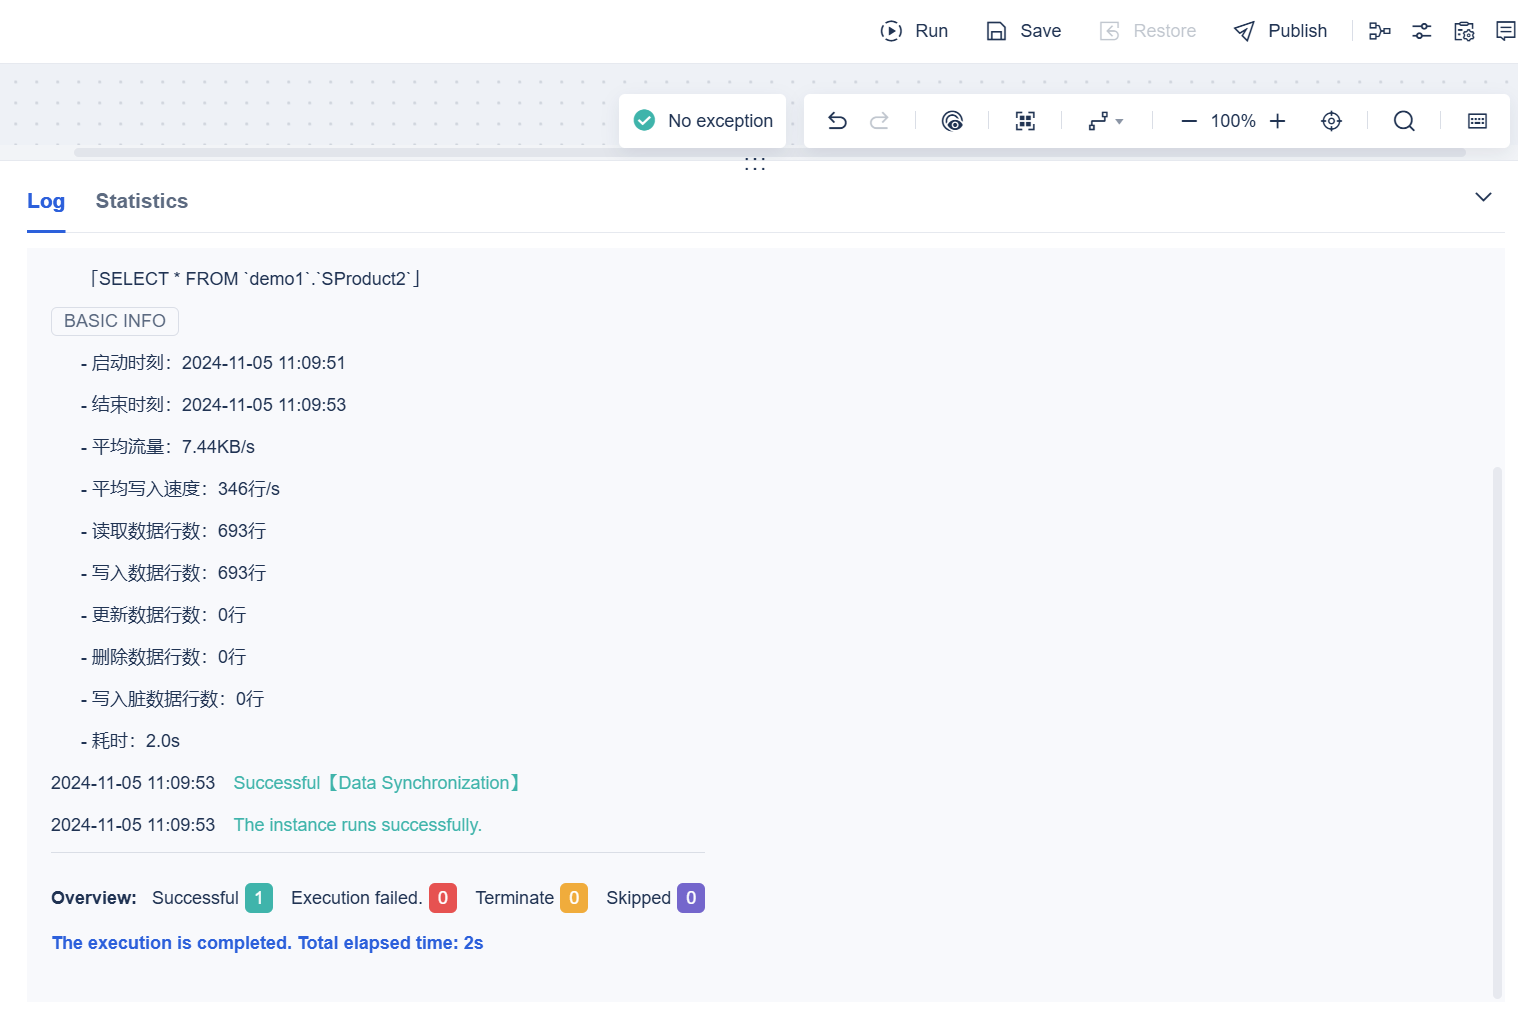
Task: Click the 100% zoom level
Action: point(1233,121)
